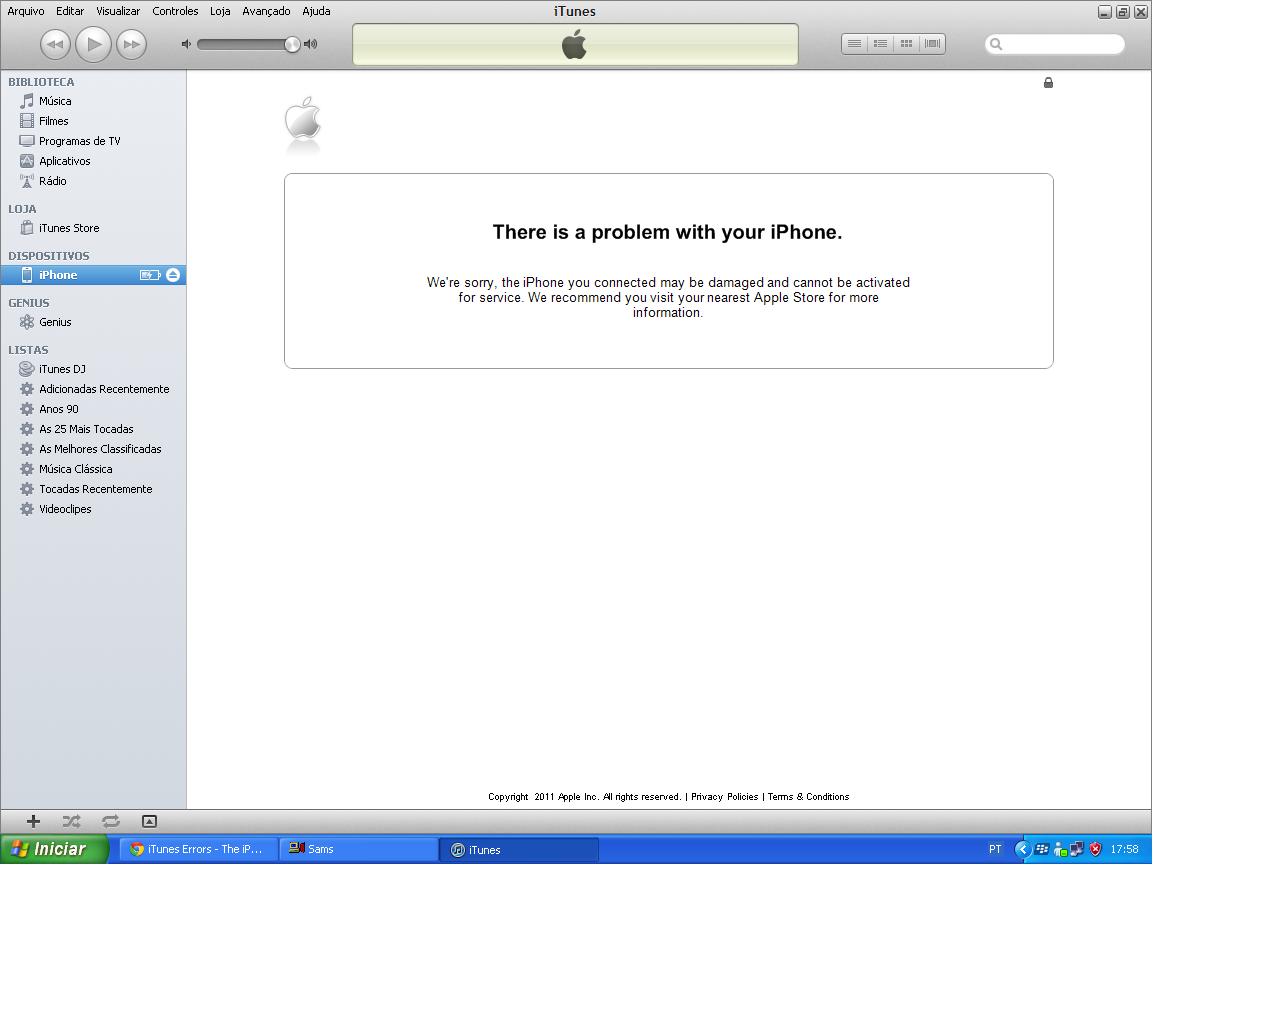This screenshot has height=1024, width=1280.
Task: Click the Apple logo on the page
Action: click(x=303, y=120)
